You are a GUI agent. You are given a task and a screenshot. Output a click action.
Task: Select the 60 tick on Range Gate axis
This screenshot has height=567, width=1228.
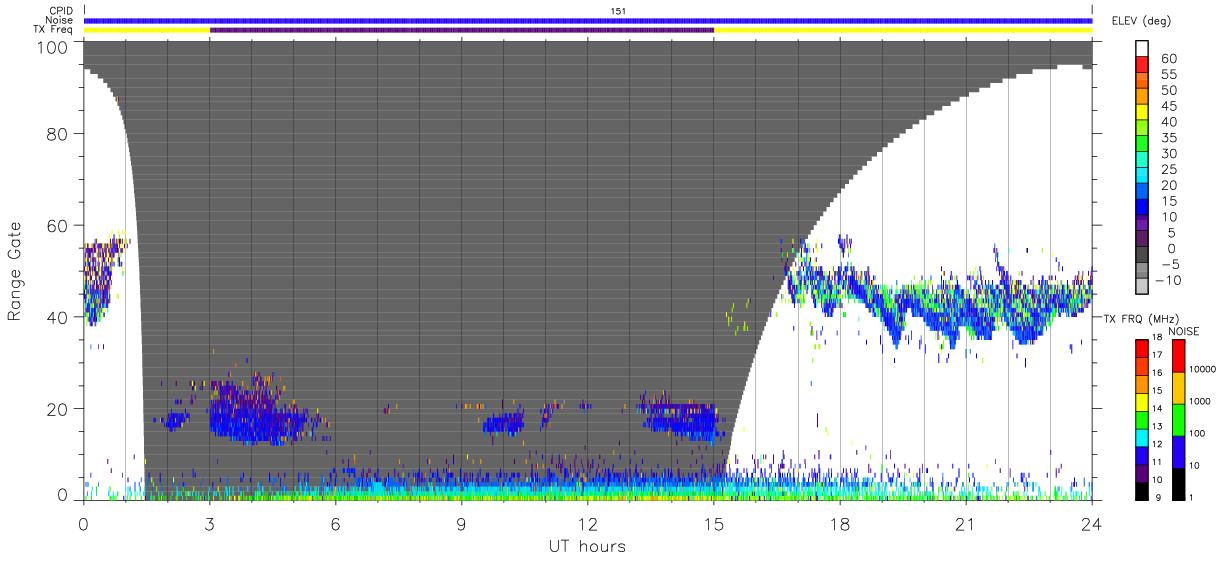point(56,225)
